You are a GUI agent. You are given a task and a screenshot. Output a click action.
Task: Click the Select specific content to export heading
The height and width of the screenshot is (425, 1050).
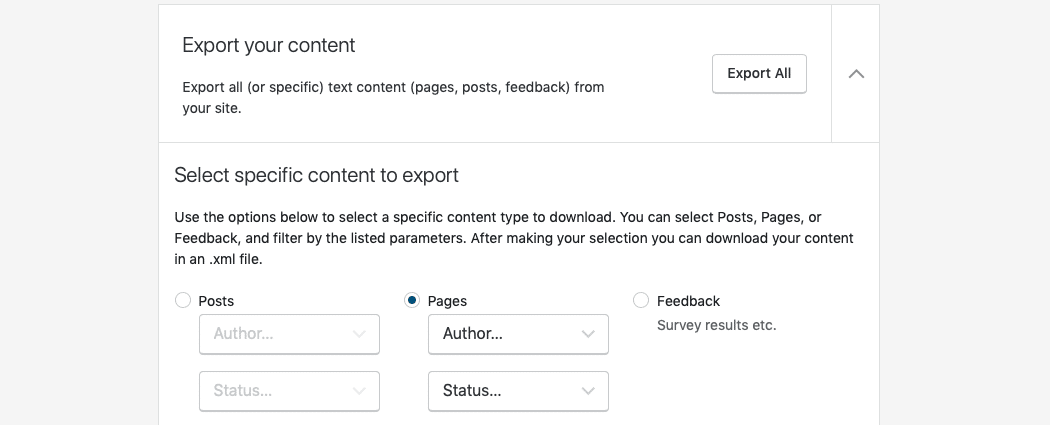(316, 175)
